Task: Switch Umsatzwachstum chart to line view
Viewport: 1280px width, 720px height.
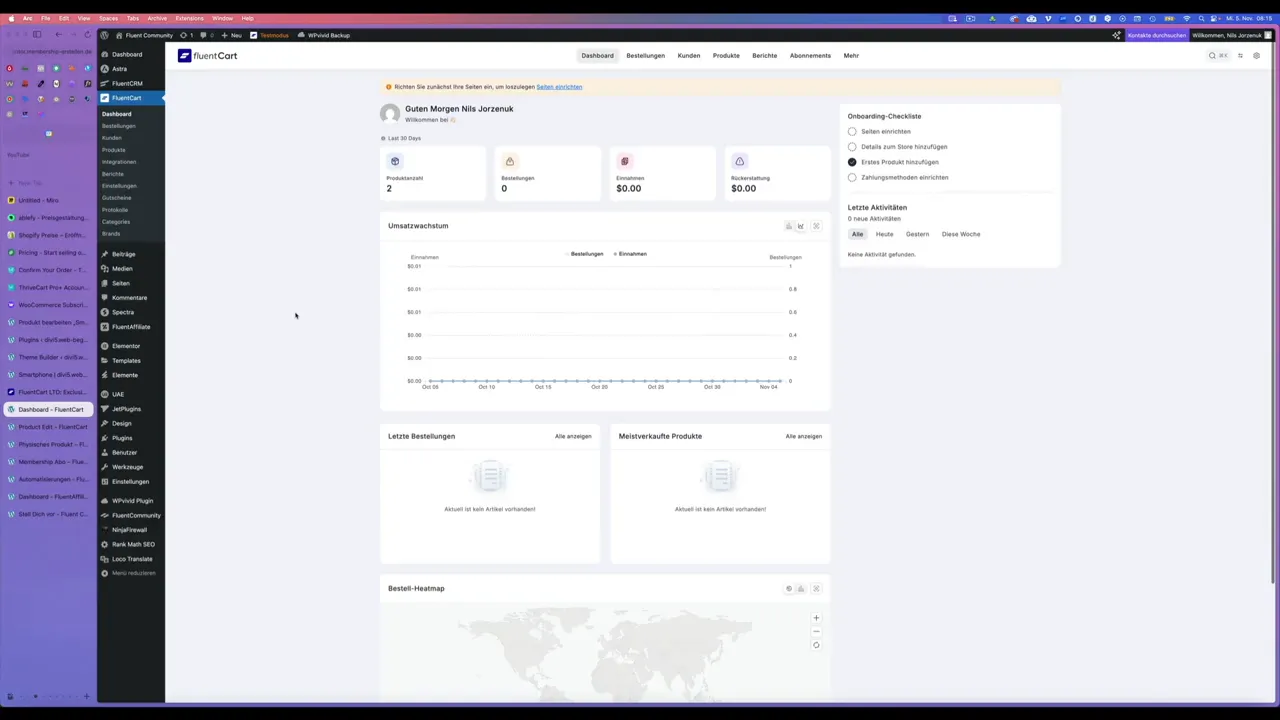Action: point(800,226)
